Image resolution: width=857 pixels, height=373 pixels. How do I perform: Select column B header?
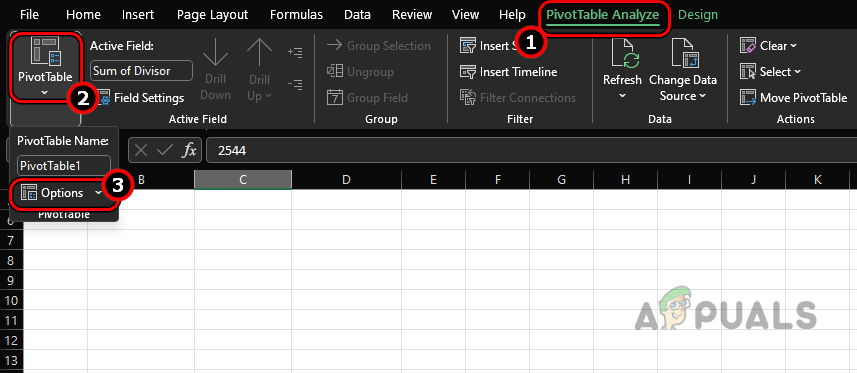(141, 179)
